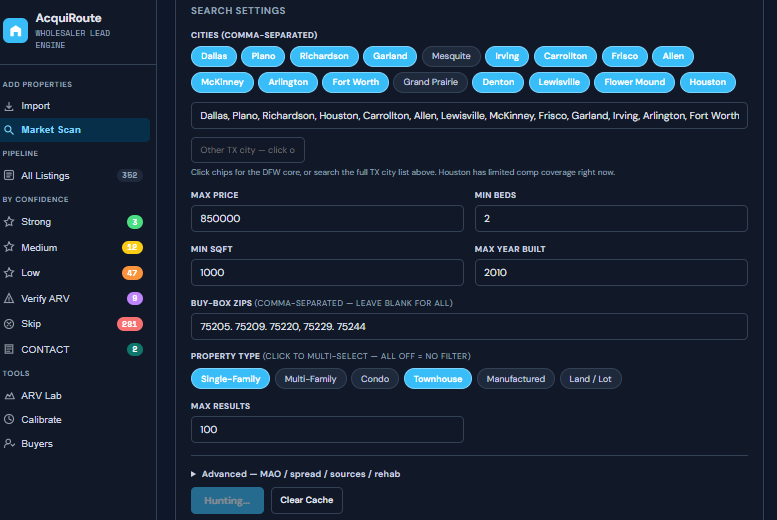Viewport: 777px width, 520px height.
Task: Click the Strong star icon
Action: (9, 222)
